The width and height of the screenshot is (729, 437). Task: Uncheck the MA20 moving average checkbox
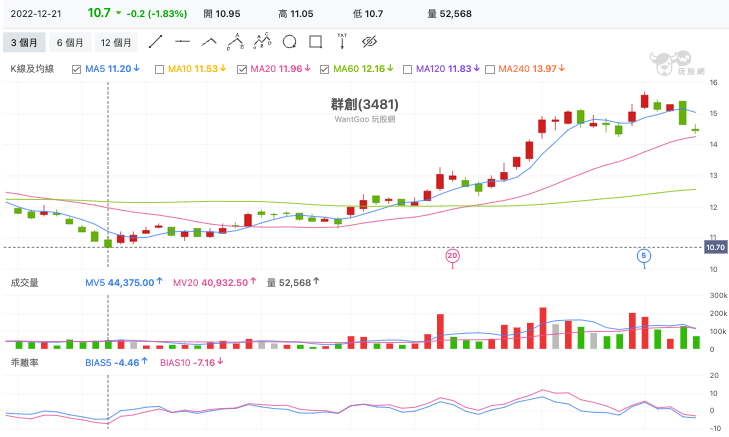242,69
